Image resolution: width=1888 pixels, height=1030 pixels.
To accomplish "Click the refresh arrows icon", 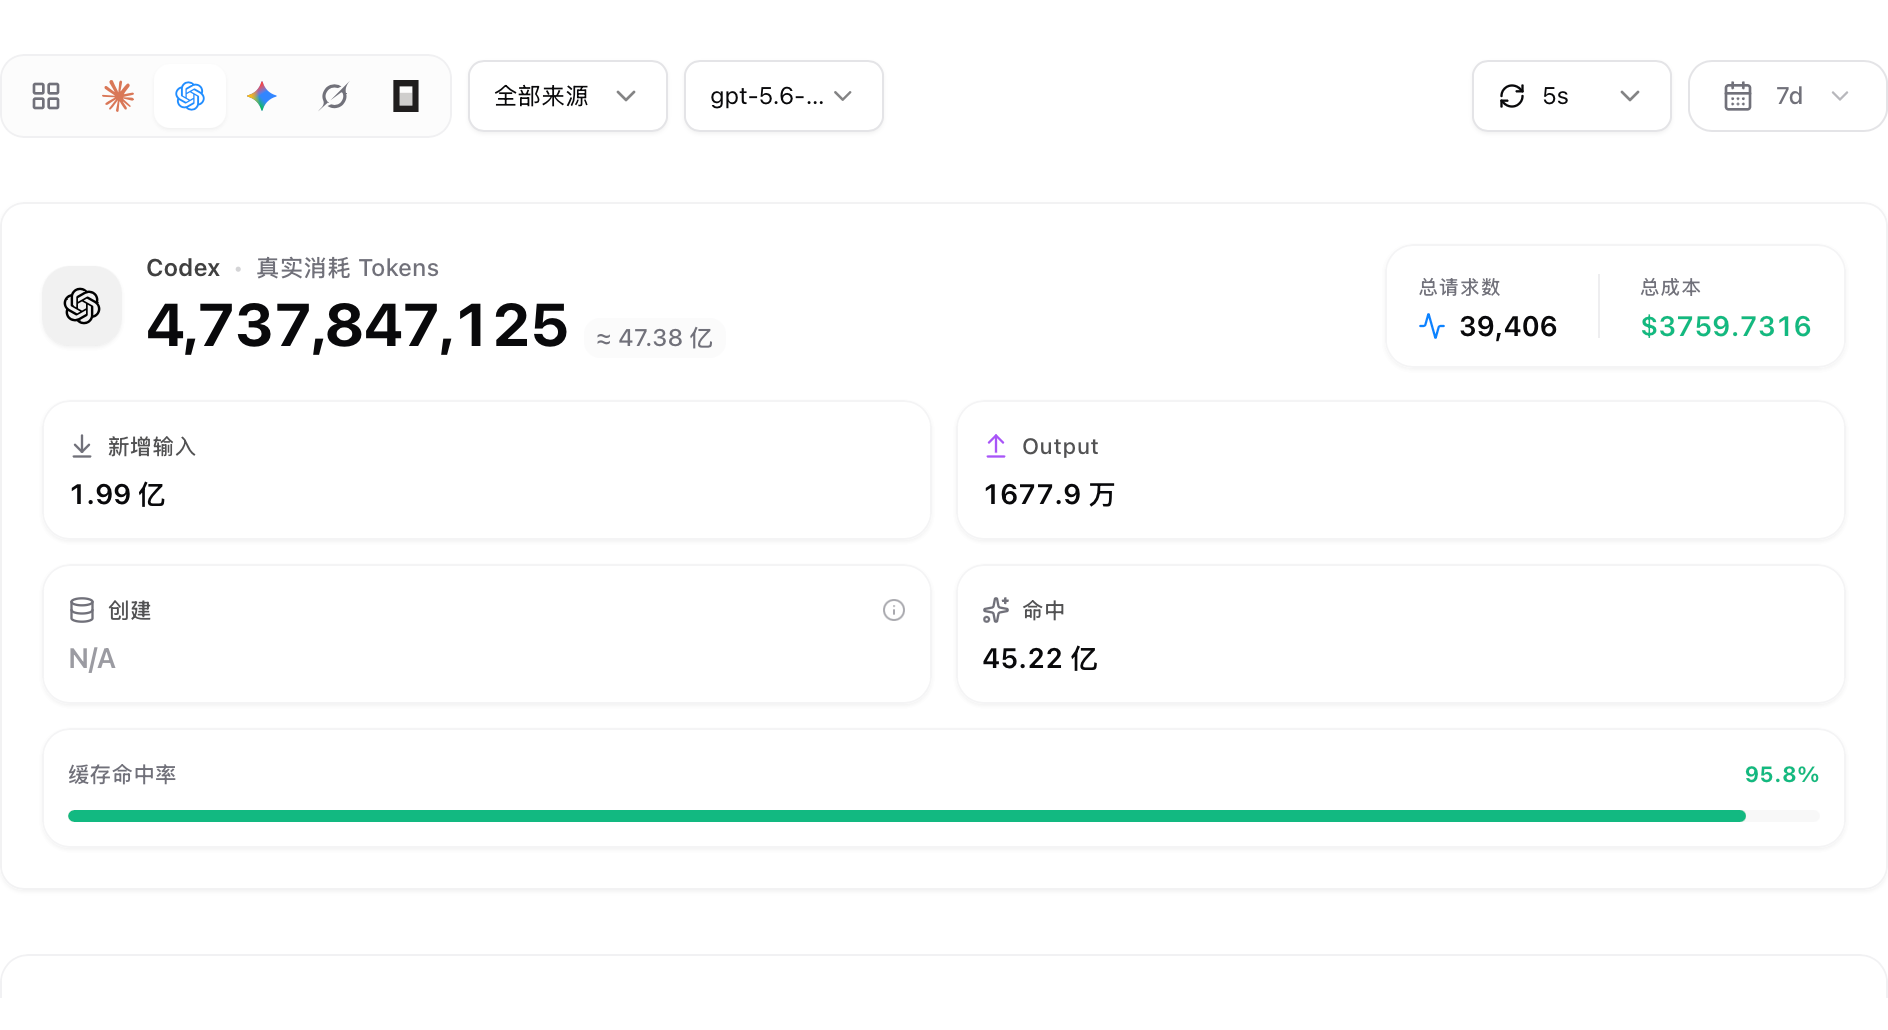I will click(1512, 96).
